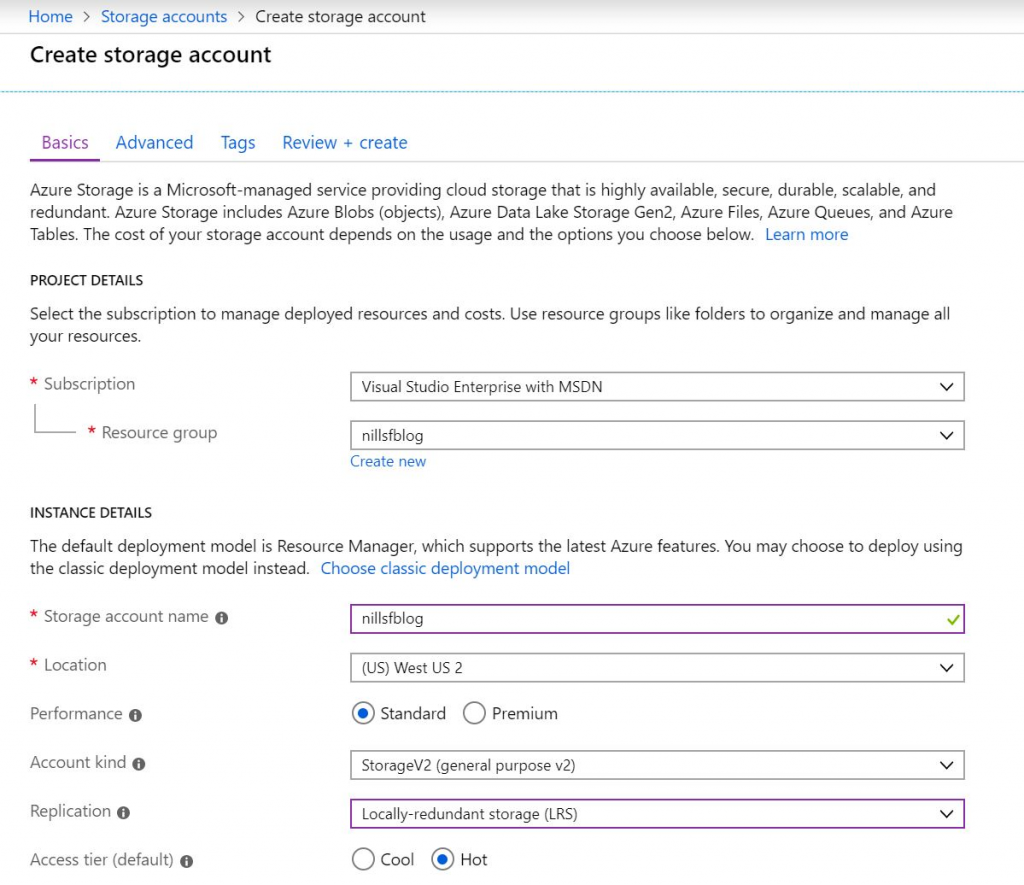Click the Replication info icon
Screen dimensions: 1024x885
pyautogui.click(x=123, y=813)
